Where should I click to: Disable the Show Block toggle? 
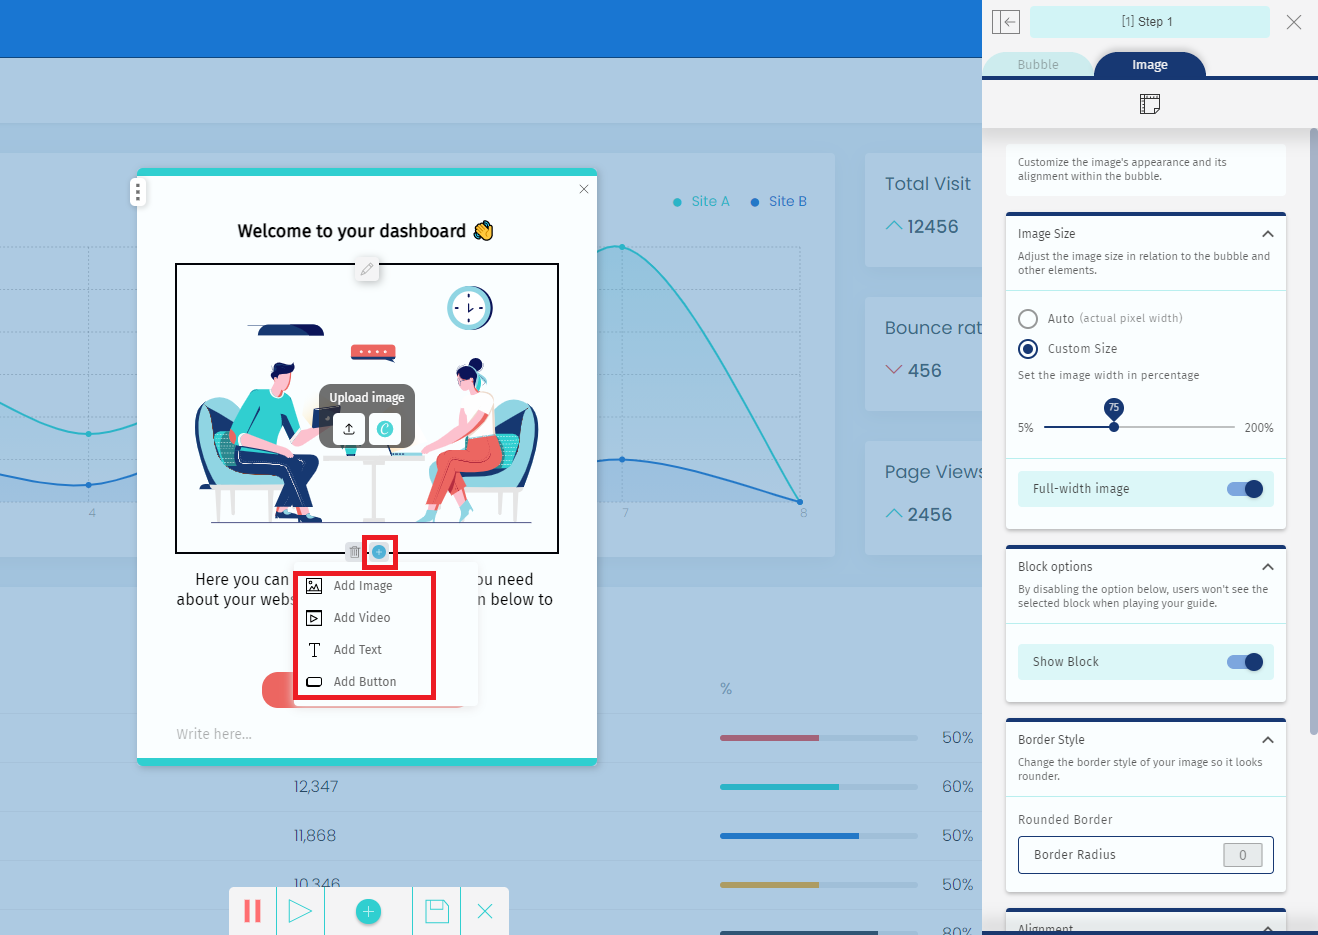[x=1245, y=662]
